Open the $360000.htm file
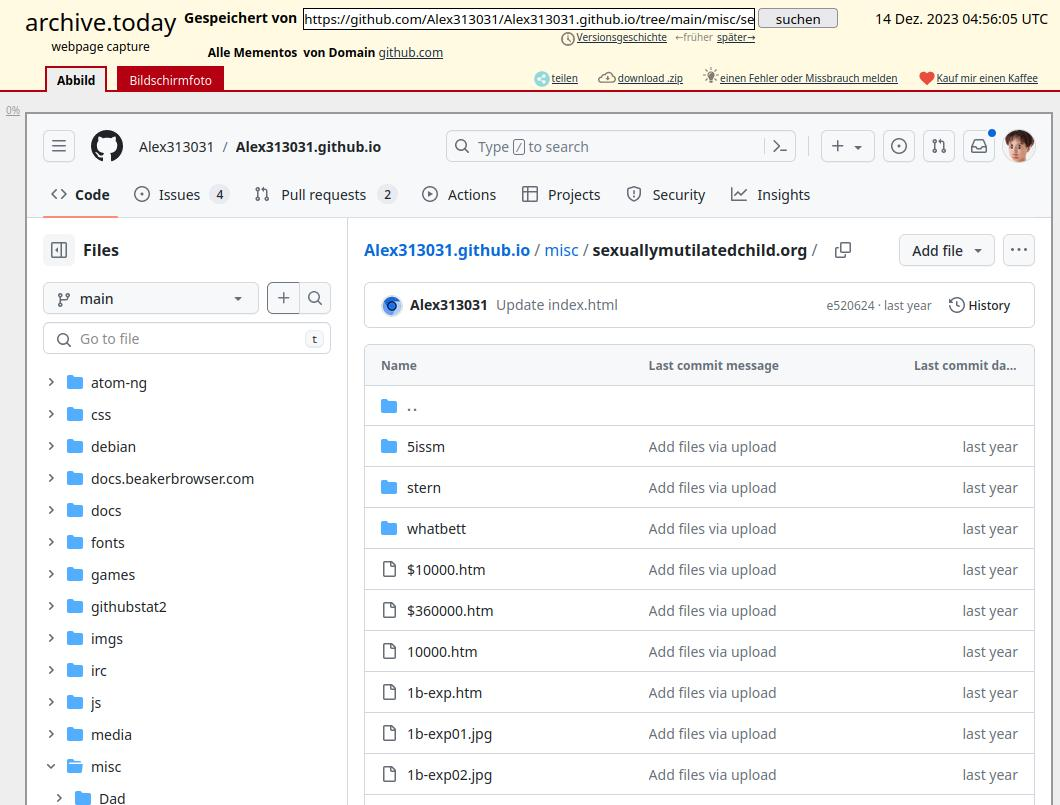Viewport: 1060px width, 805px height. pos(450,611)
